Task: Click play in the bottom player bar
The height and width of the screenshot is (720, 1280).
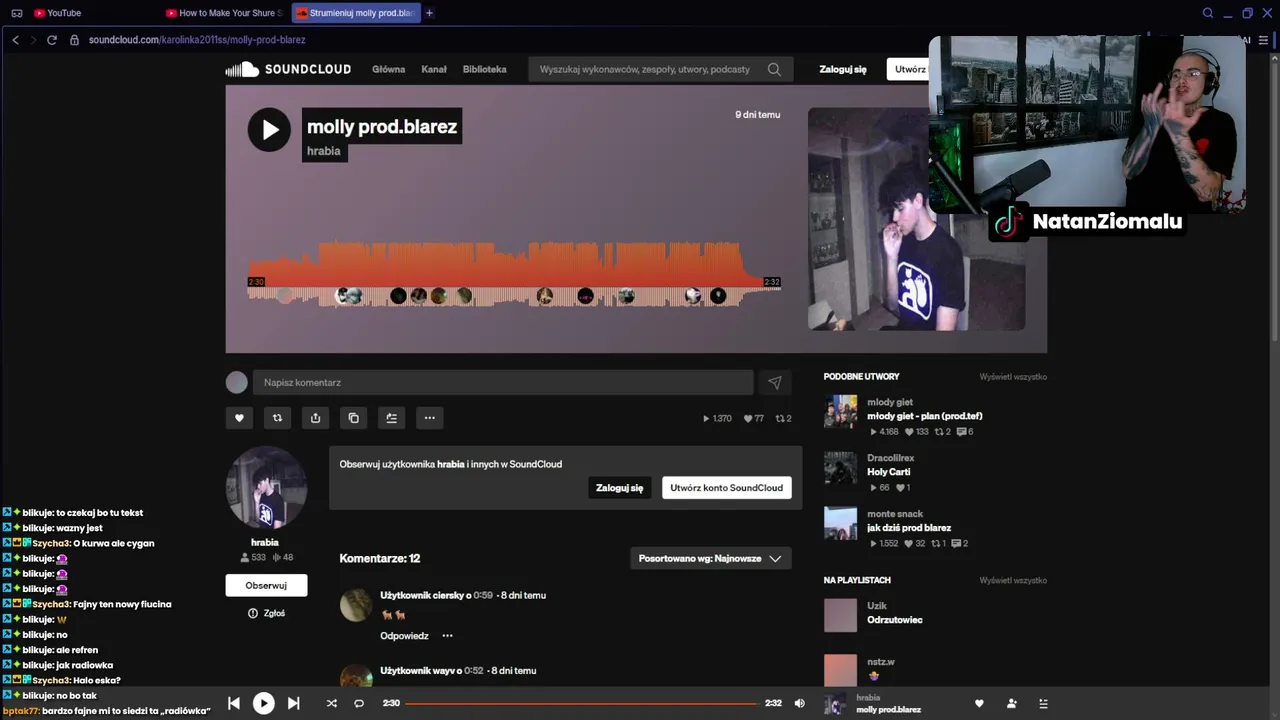Action: pyautogui.click(x=264, y=703)
